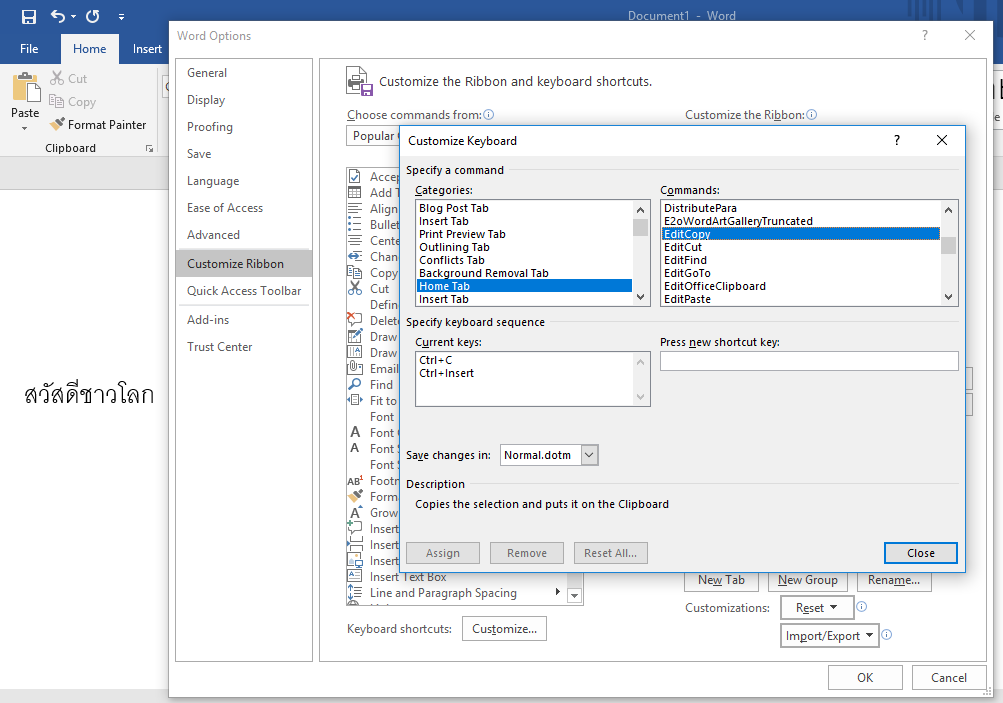Screen dimensions: 1003x703
Task: Click the info icon next to Reset
Action: click(862, 607)
